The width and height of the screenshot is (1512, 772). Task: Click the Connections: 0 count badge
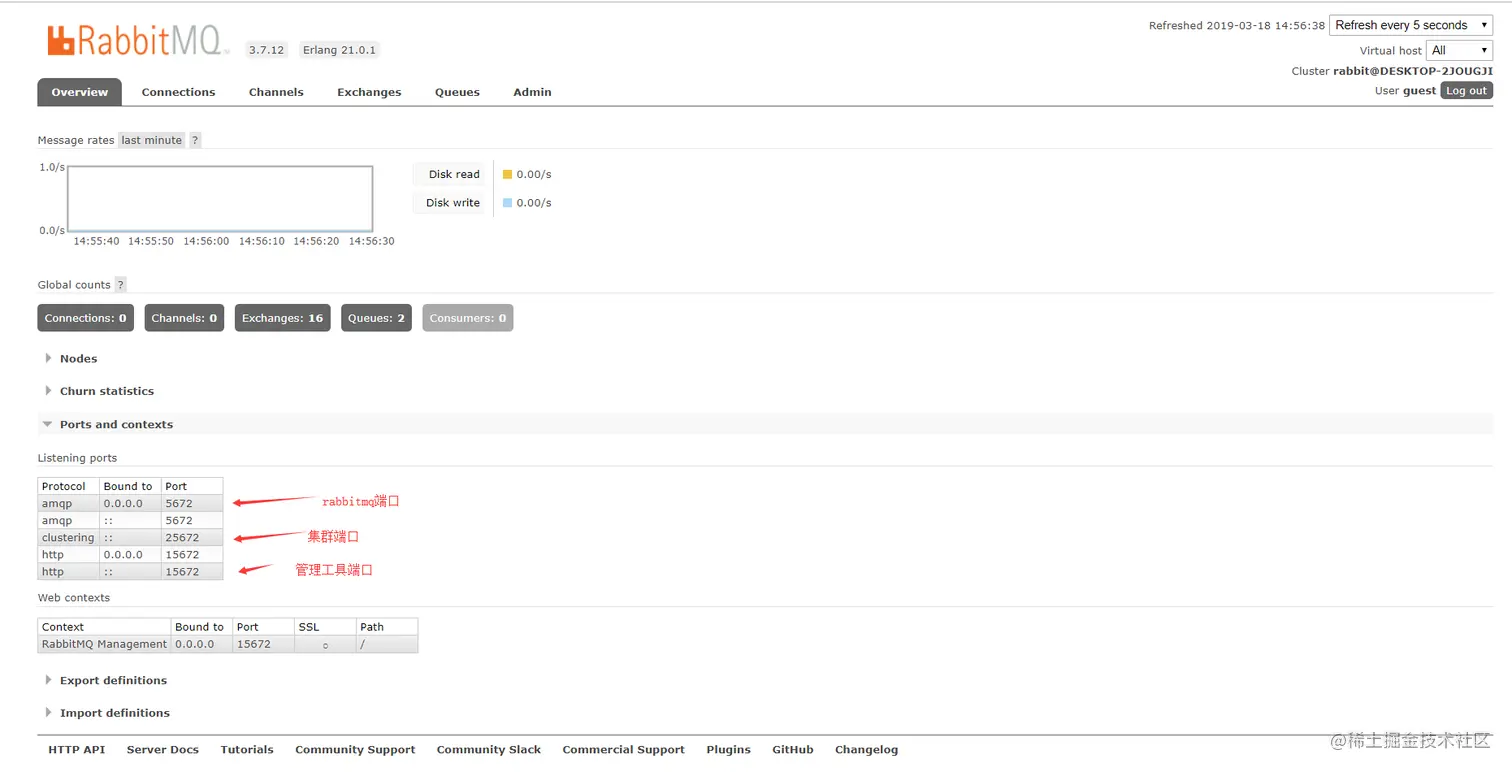[x=86, y=318]
